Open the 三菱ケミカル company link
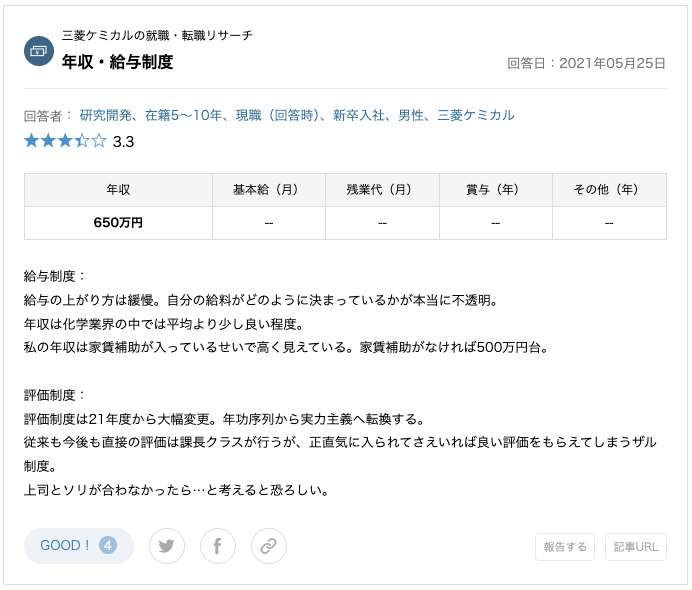This screenshot has height=590, width=692. pos(476,115)
